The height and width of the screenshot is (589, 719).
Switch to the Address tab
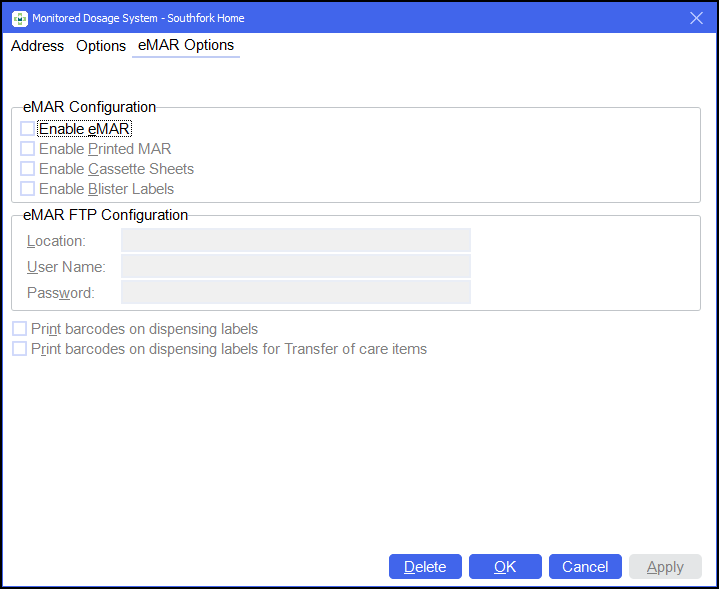[37, 46]
